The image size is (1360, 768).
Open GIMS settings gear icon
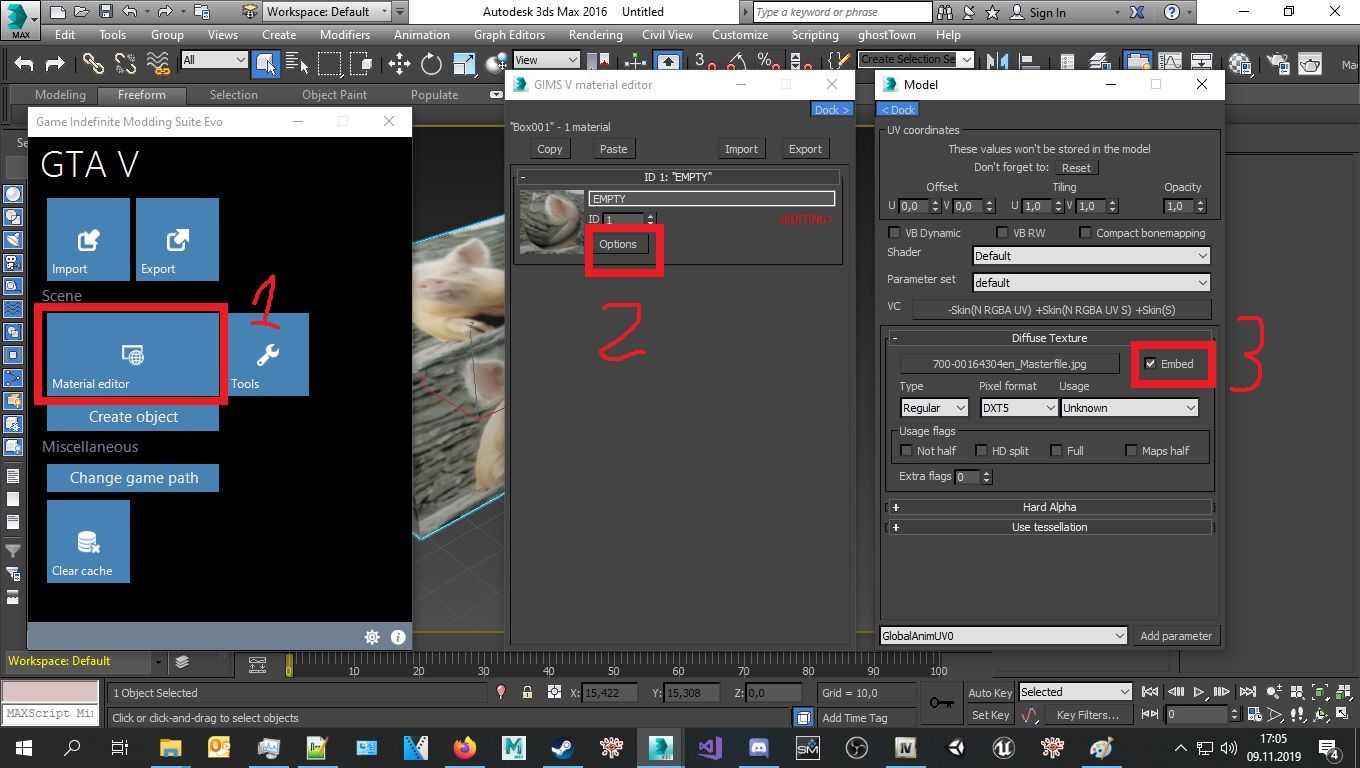coord(372,637)
